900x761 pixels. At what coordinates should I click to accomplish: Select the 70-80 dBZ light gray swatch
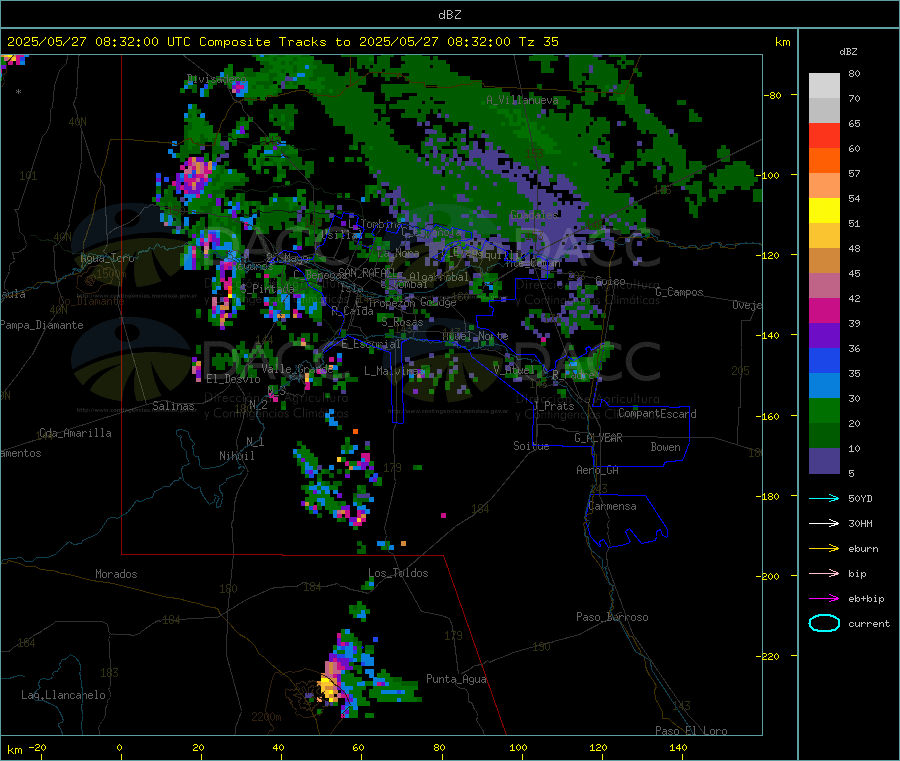[824, 86]
